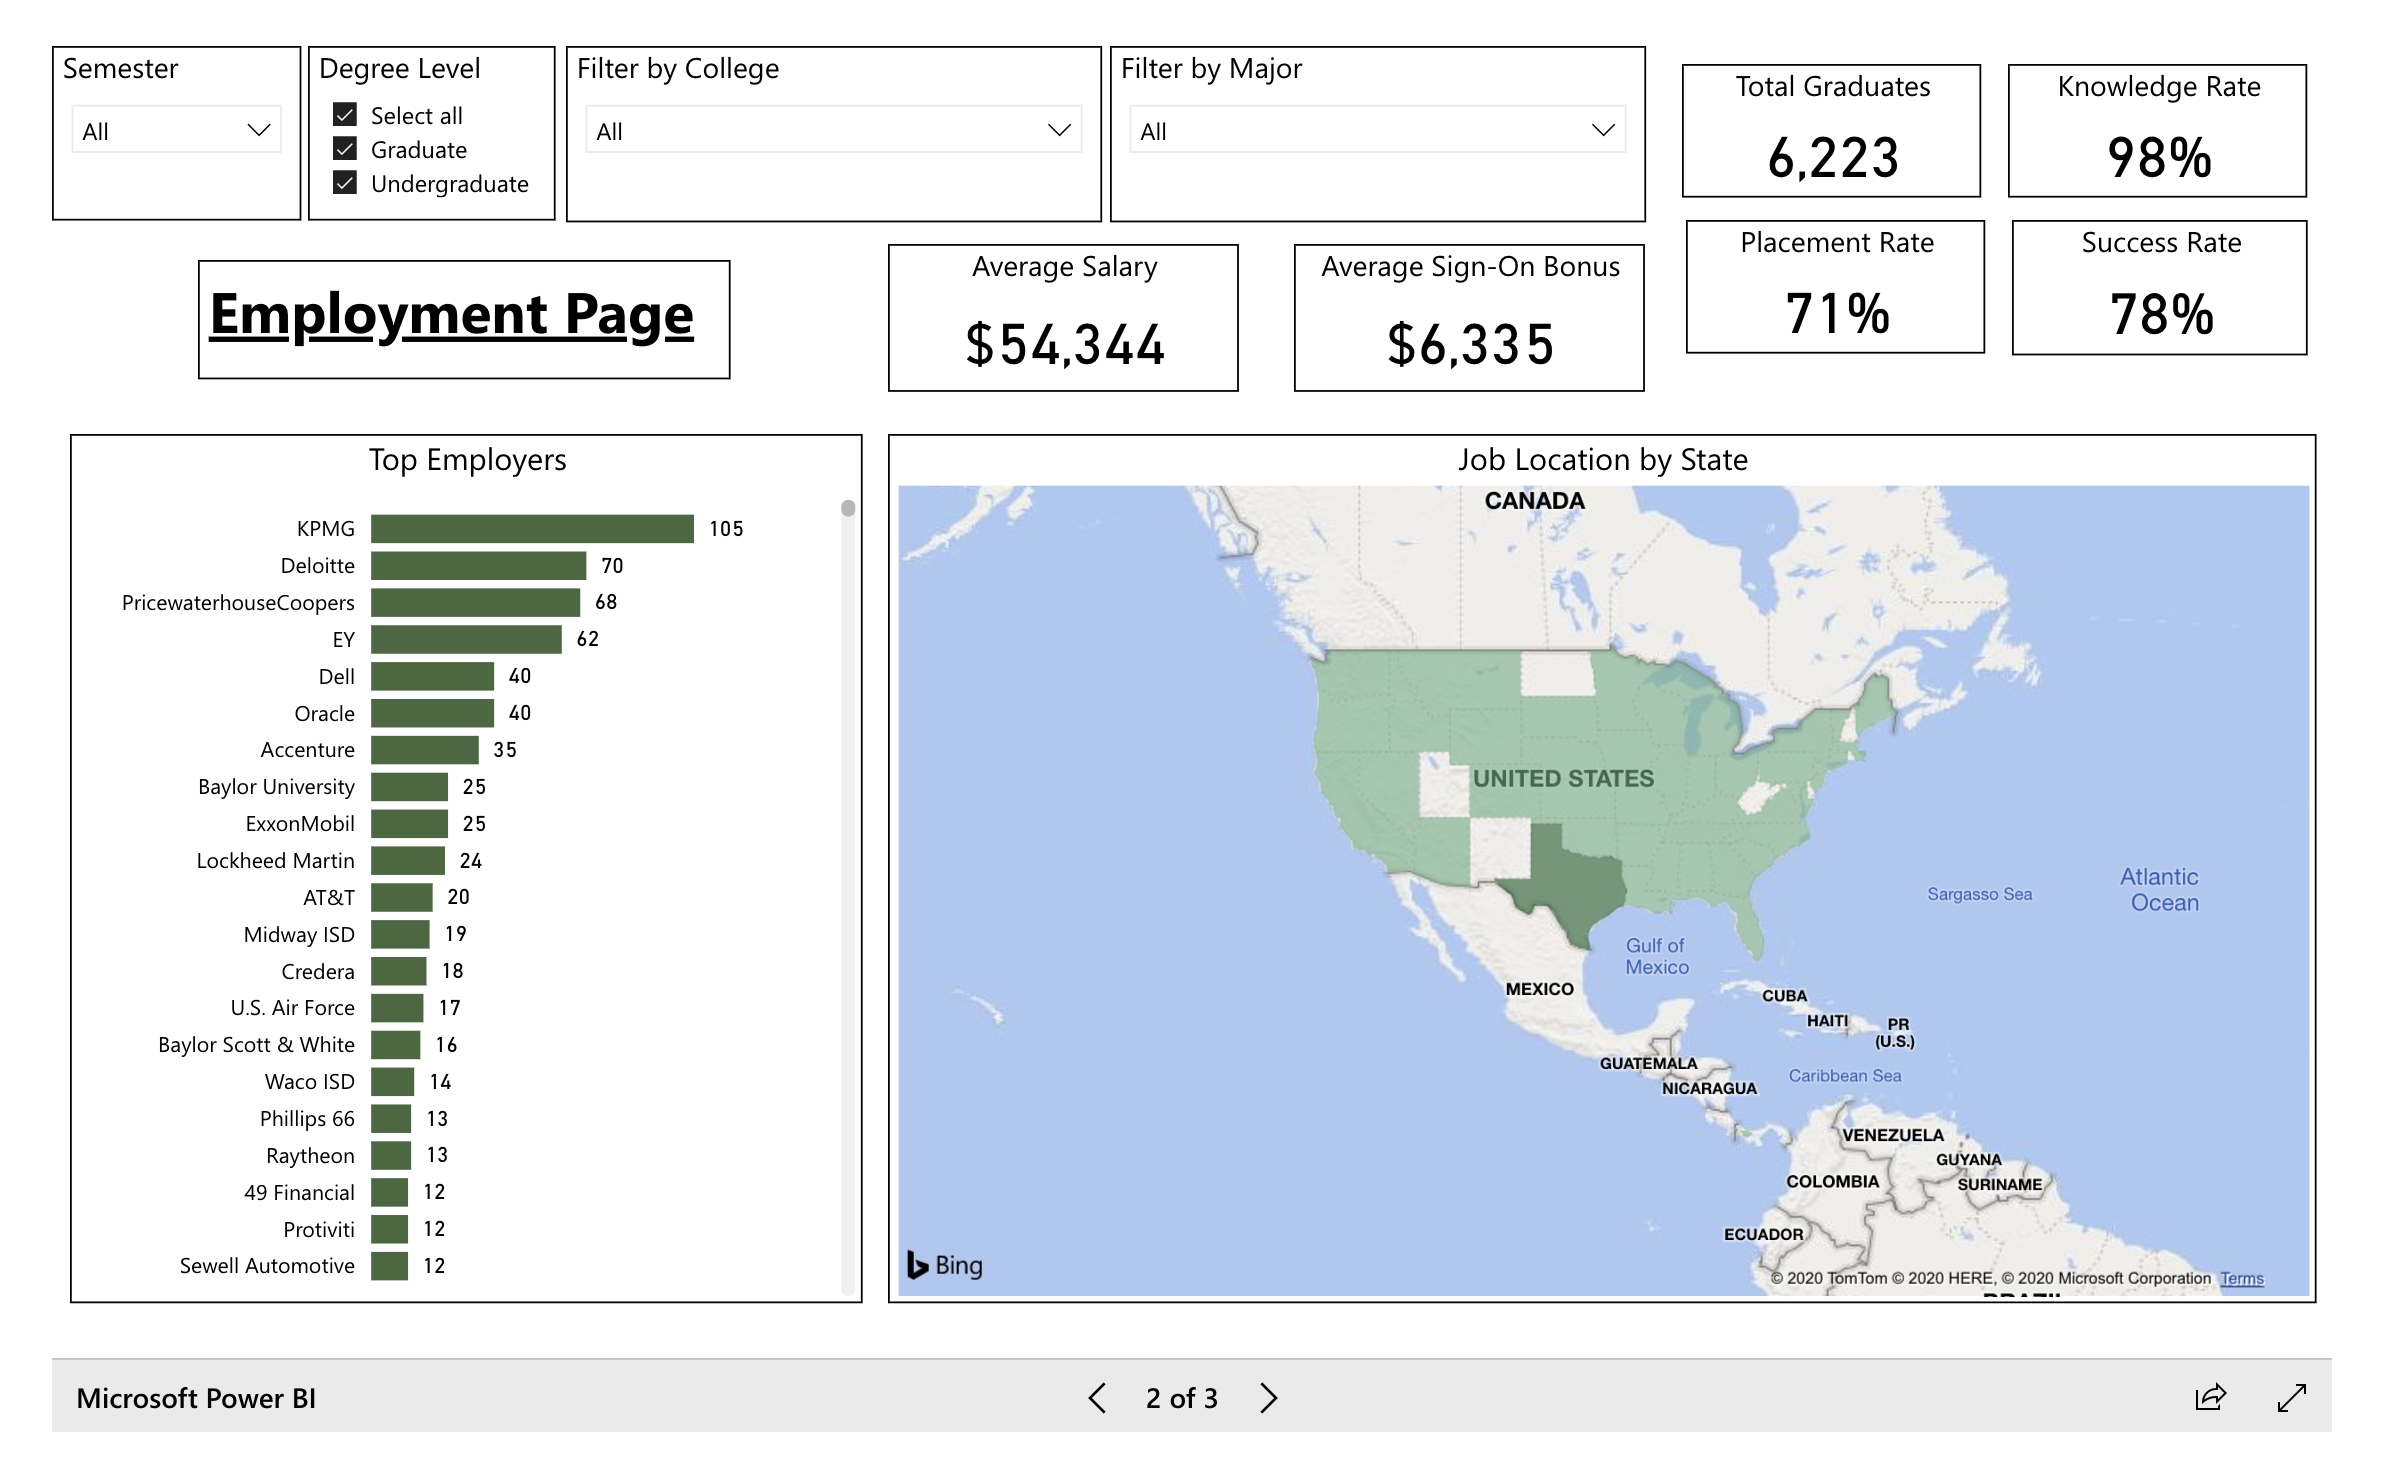Image resolution: width=2382 pixels, height=1468 pixels.
Task: Select the KPMG bar in Top Employers
Action: point(531,529)
